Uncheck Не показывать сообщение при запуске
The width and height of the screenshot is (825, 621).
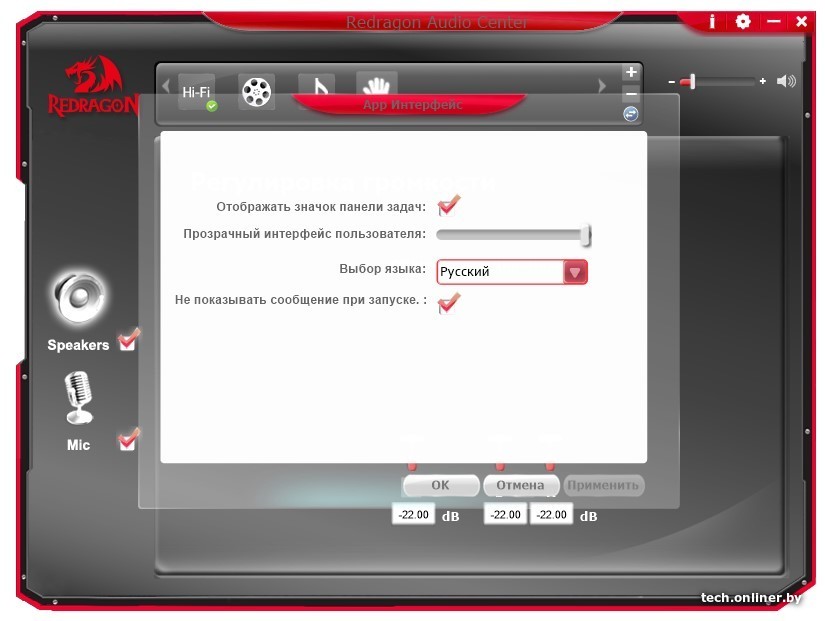tap(448, 304)
